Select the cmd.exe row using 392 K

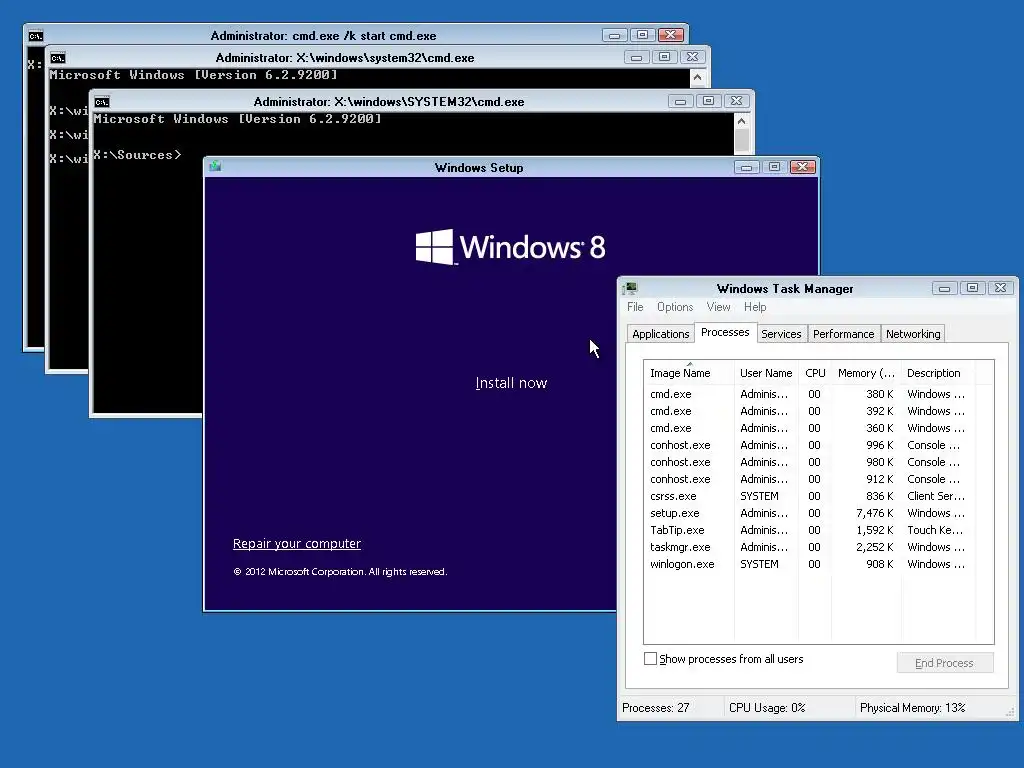pos(810,411)
